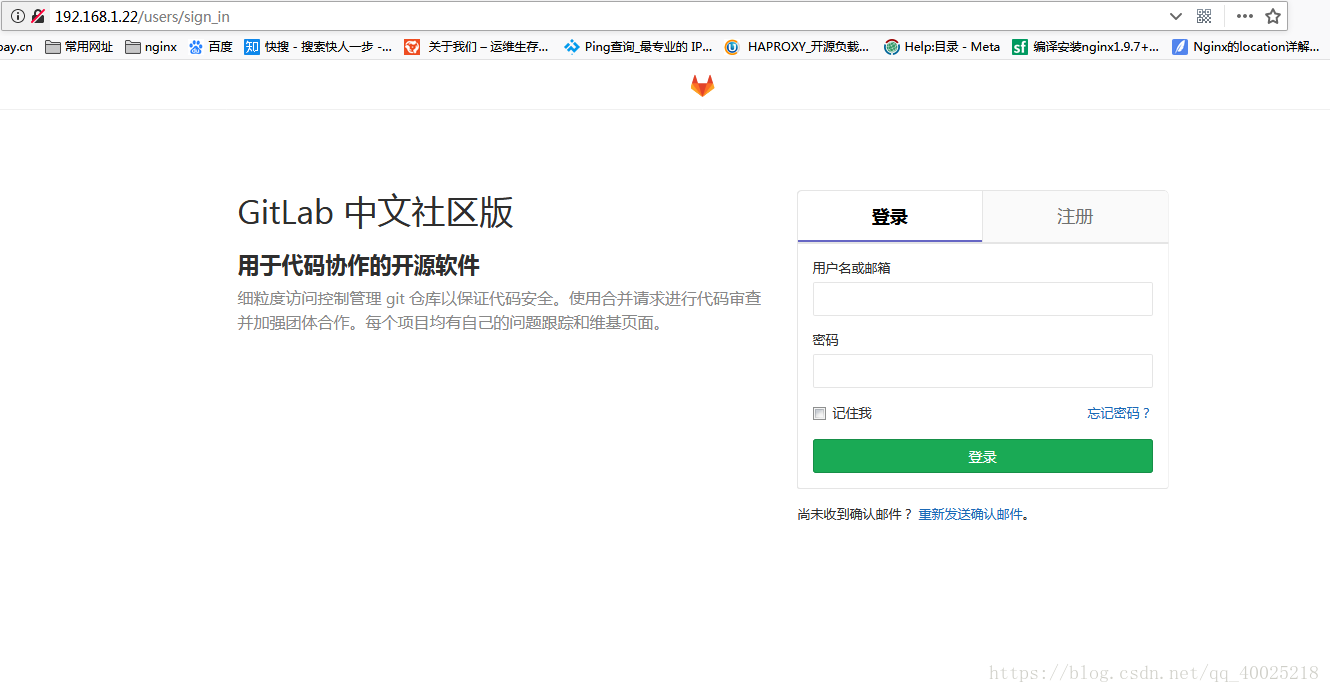Click the GitLab fox logo
This screenshot has height=693, width=1330.
pyautogui.click(x=703, y=86)
